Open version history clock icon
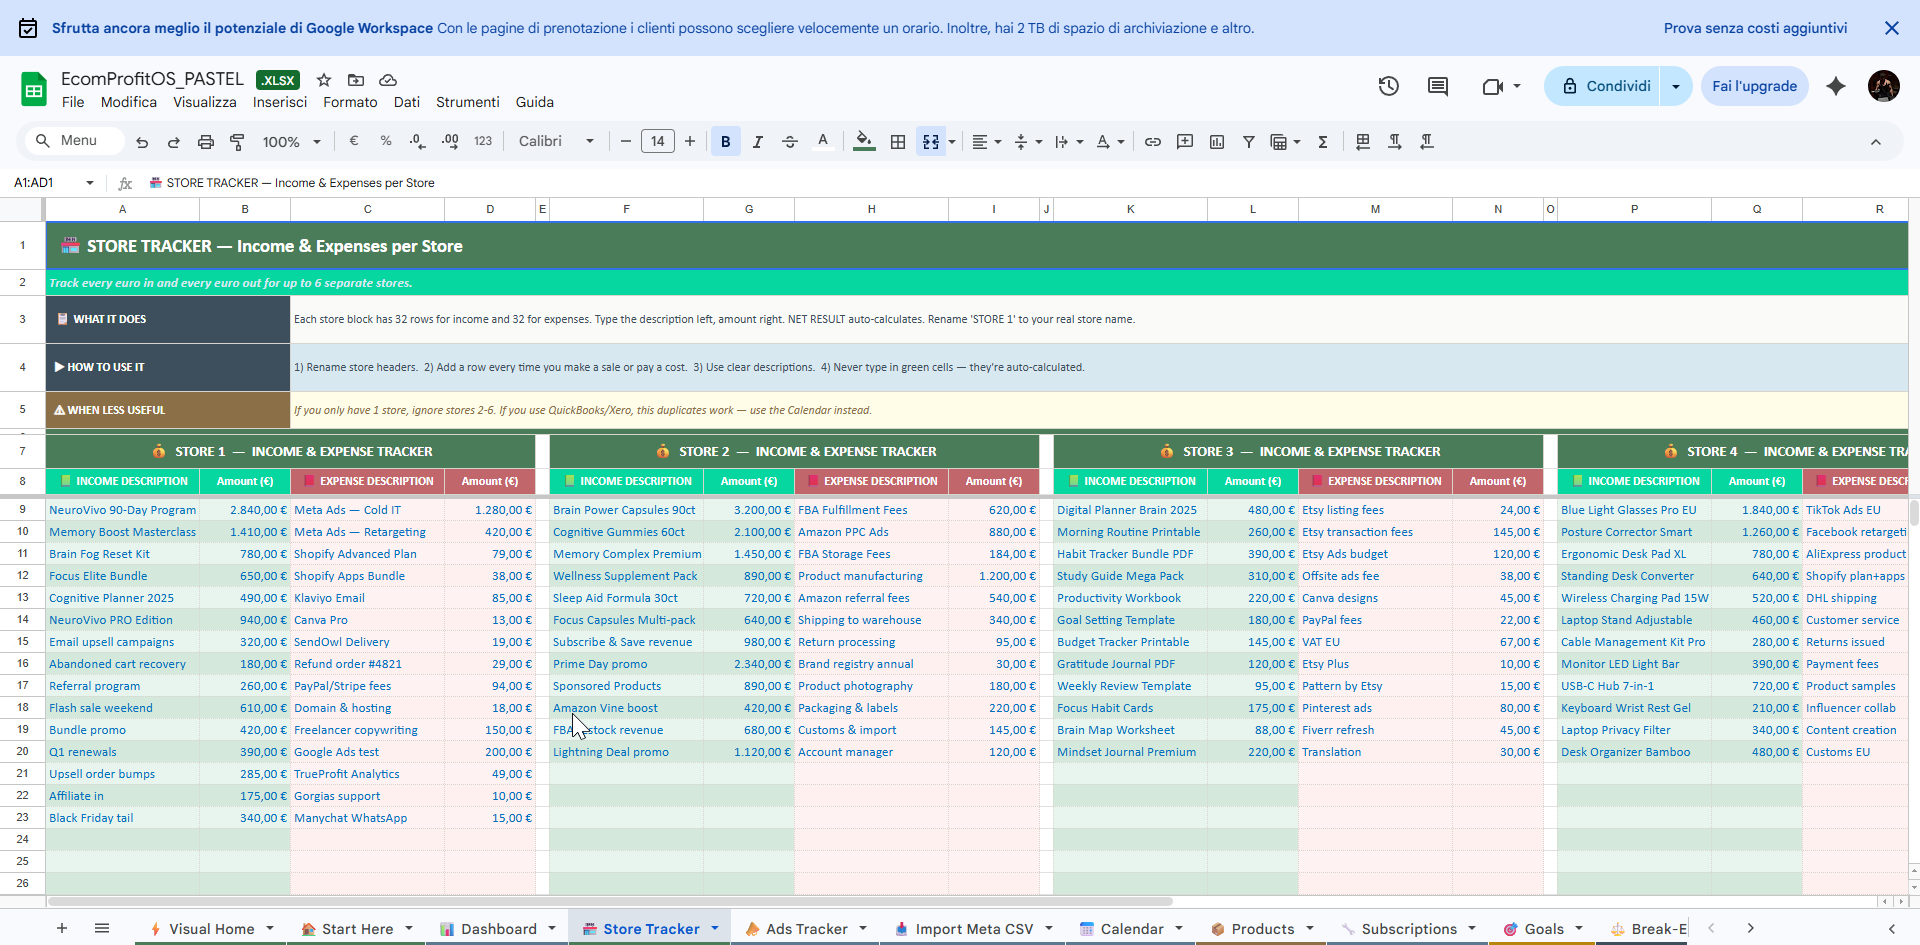 [1388, 86]
